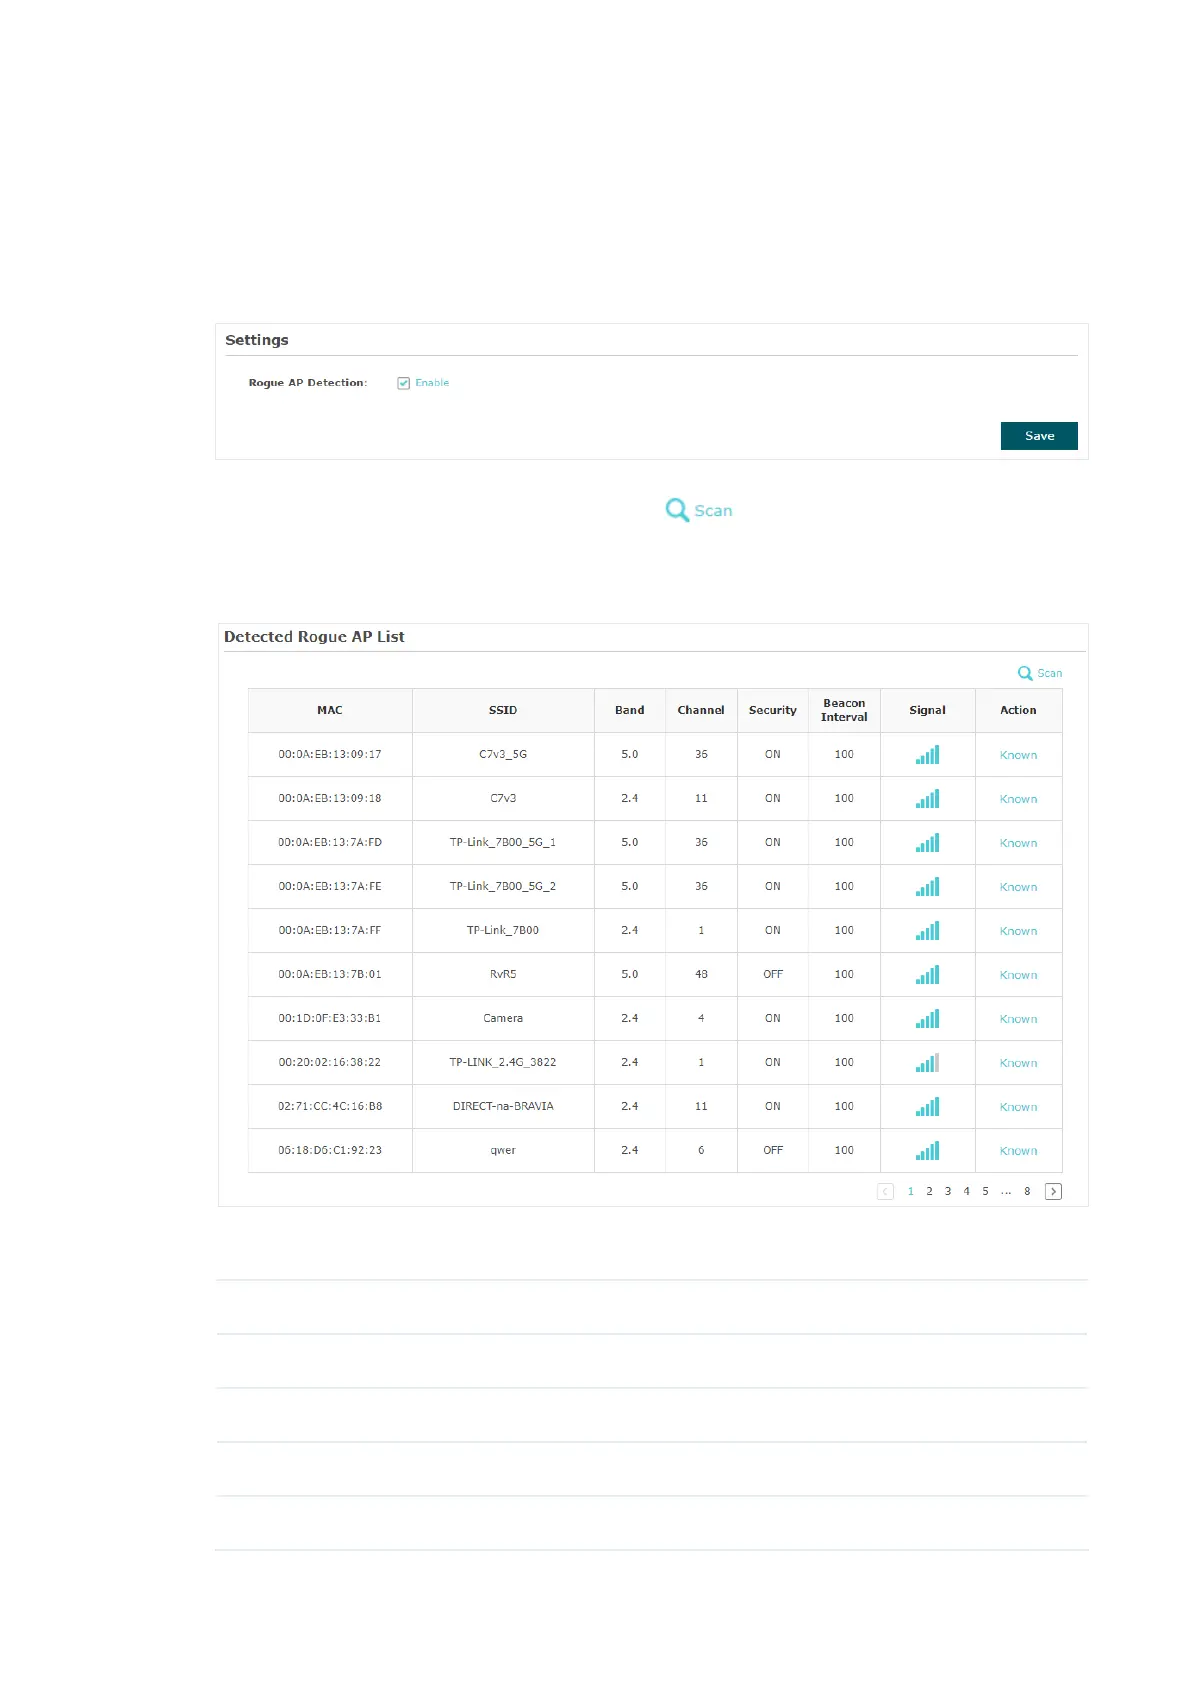Select MAC address 00:0A:EB:13:09:17
This screenshot has height=1684, width=1191.
330,755
